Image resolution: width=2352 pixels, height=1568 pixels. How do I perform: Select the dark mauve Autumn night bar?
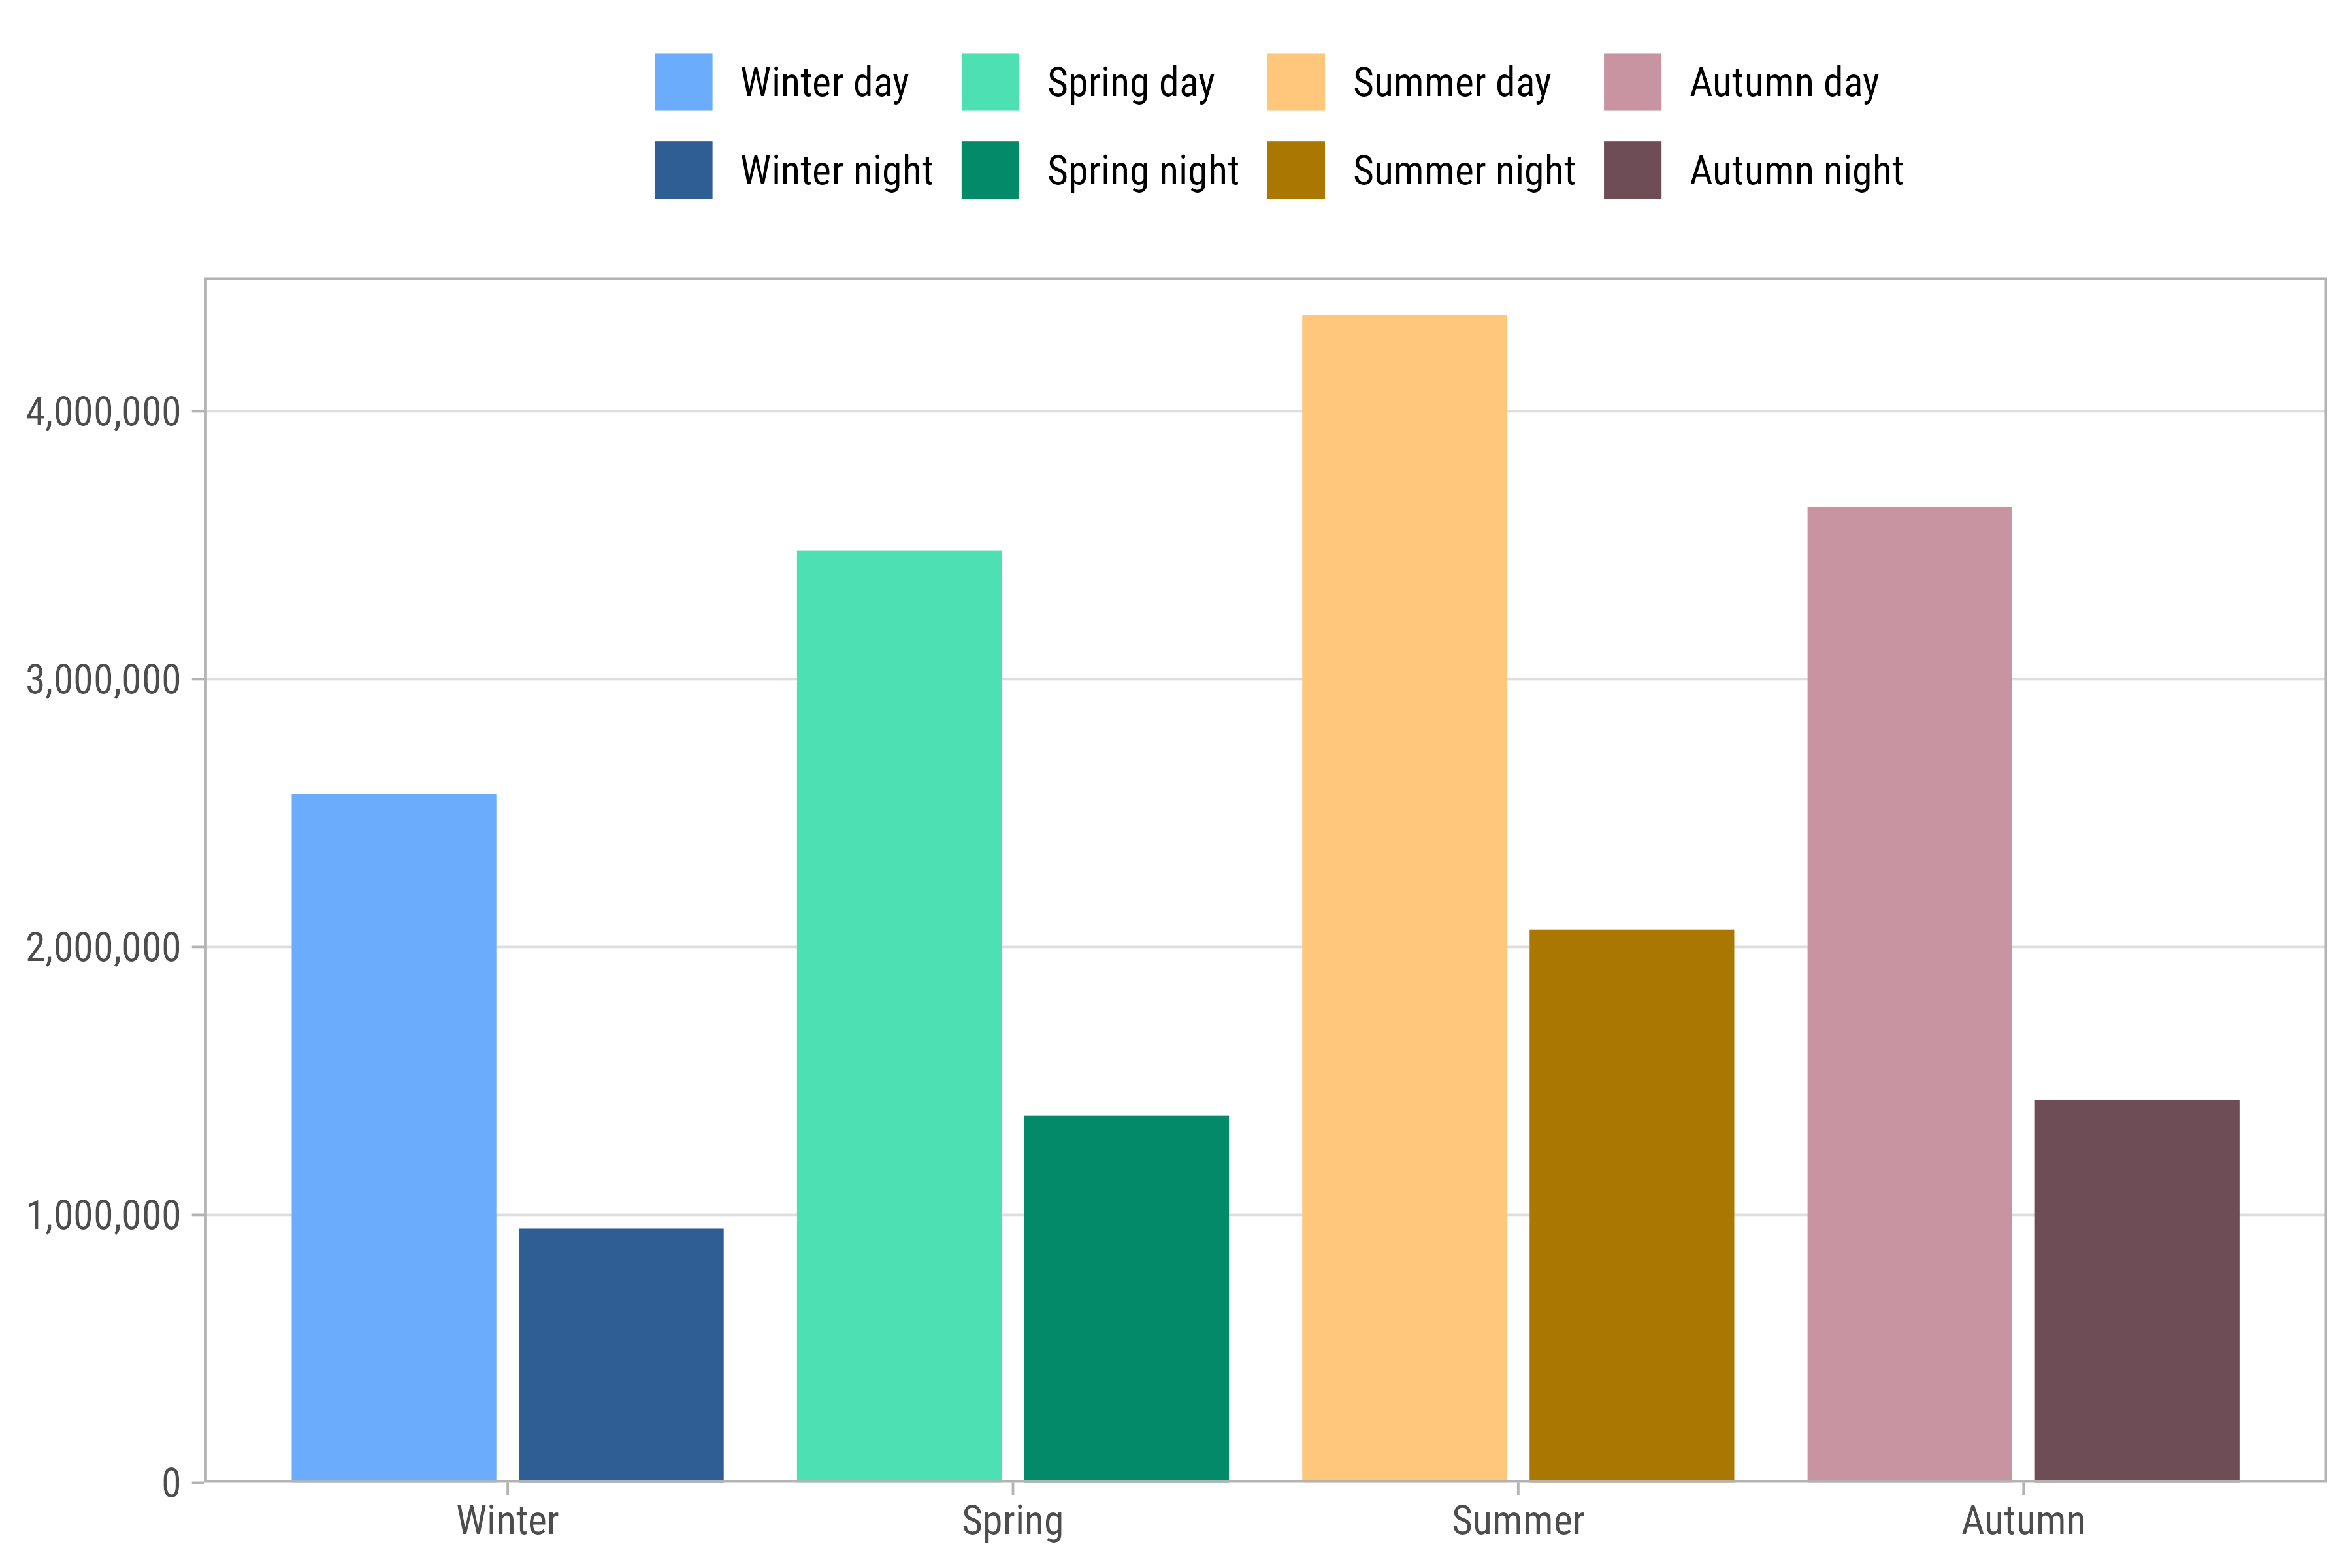point(2136,1290)
